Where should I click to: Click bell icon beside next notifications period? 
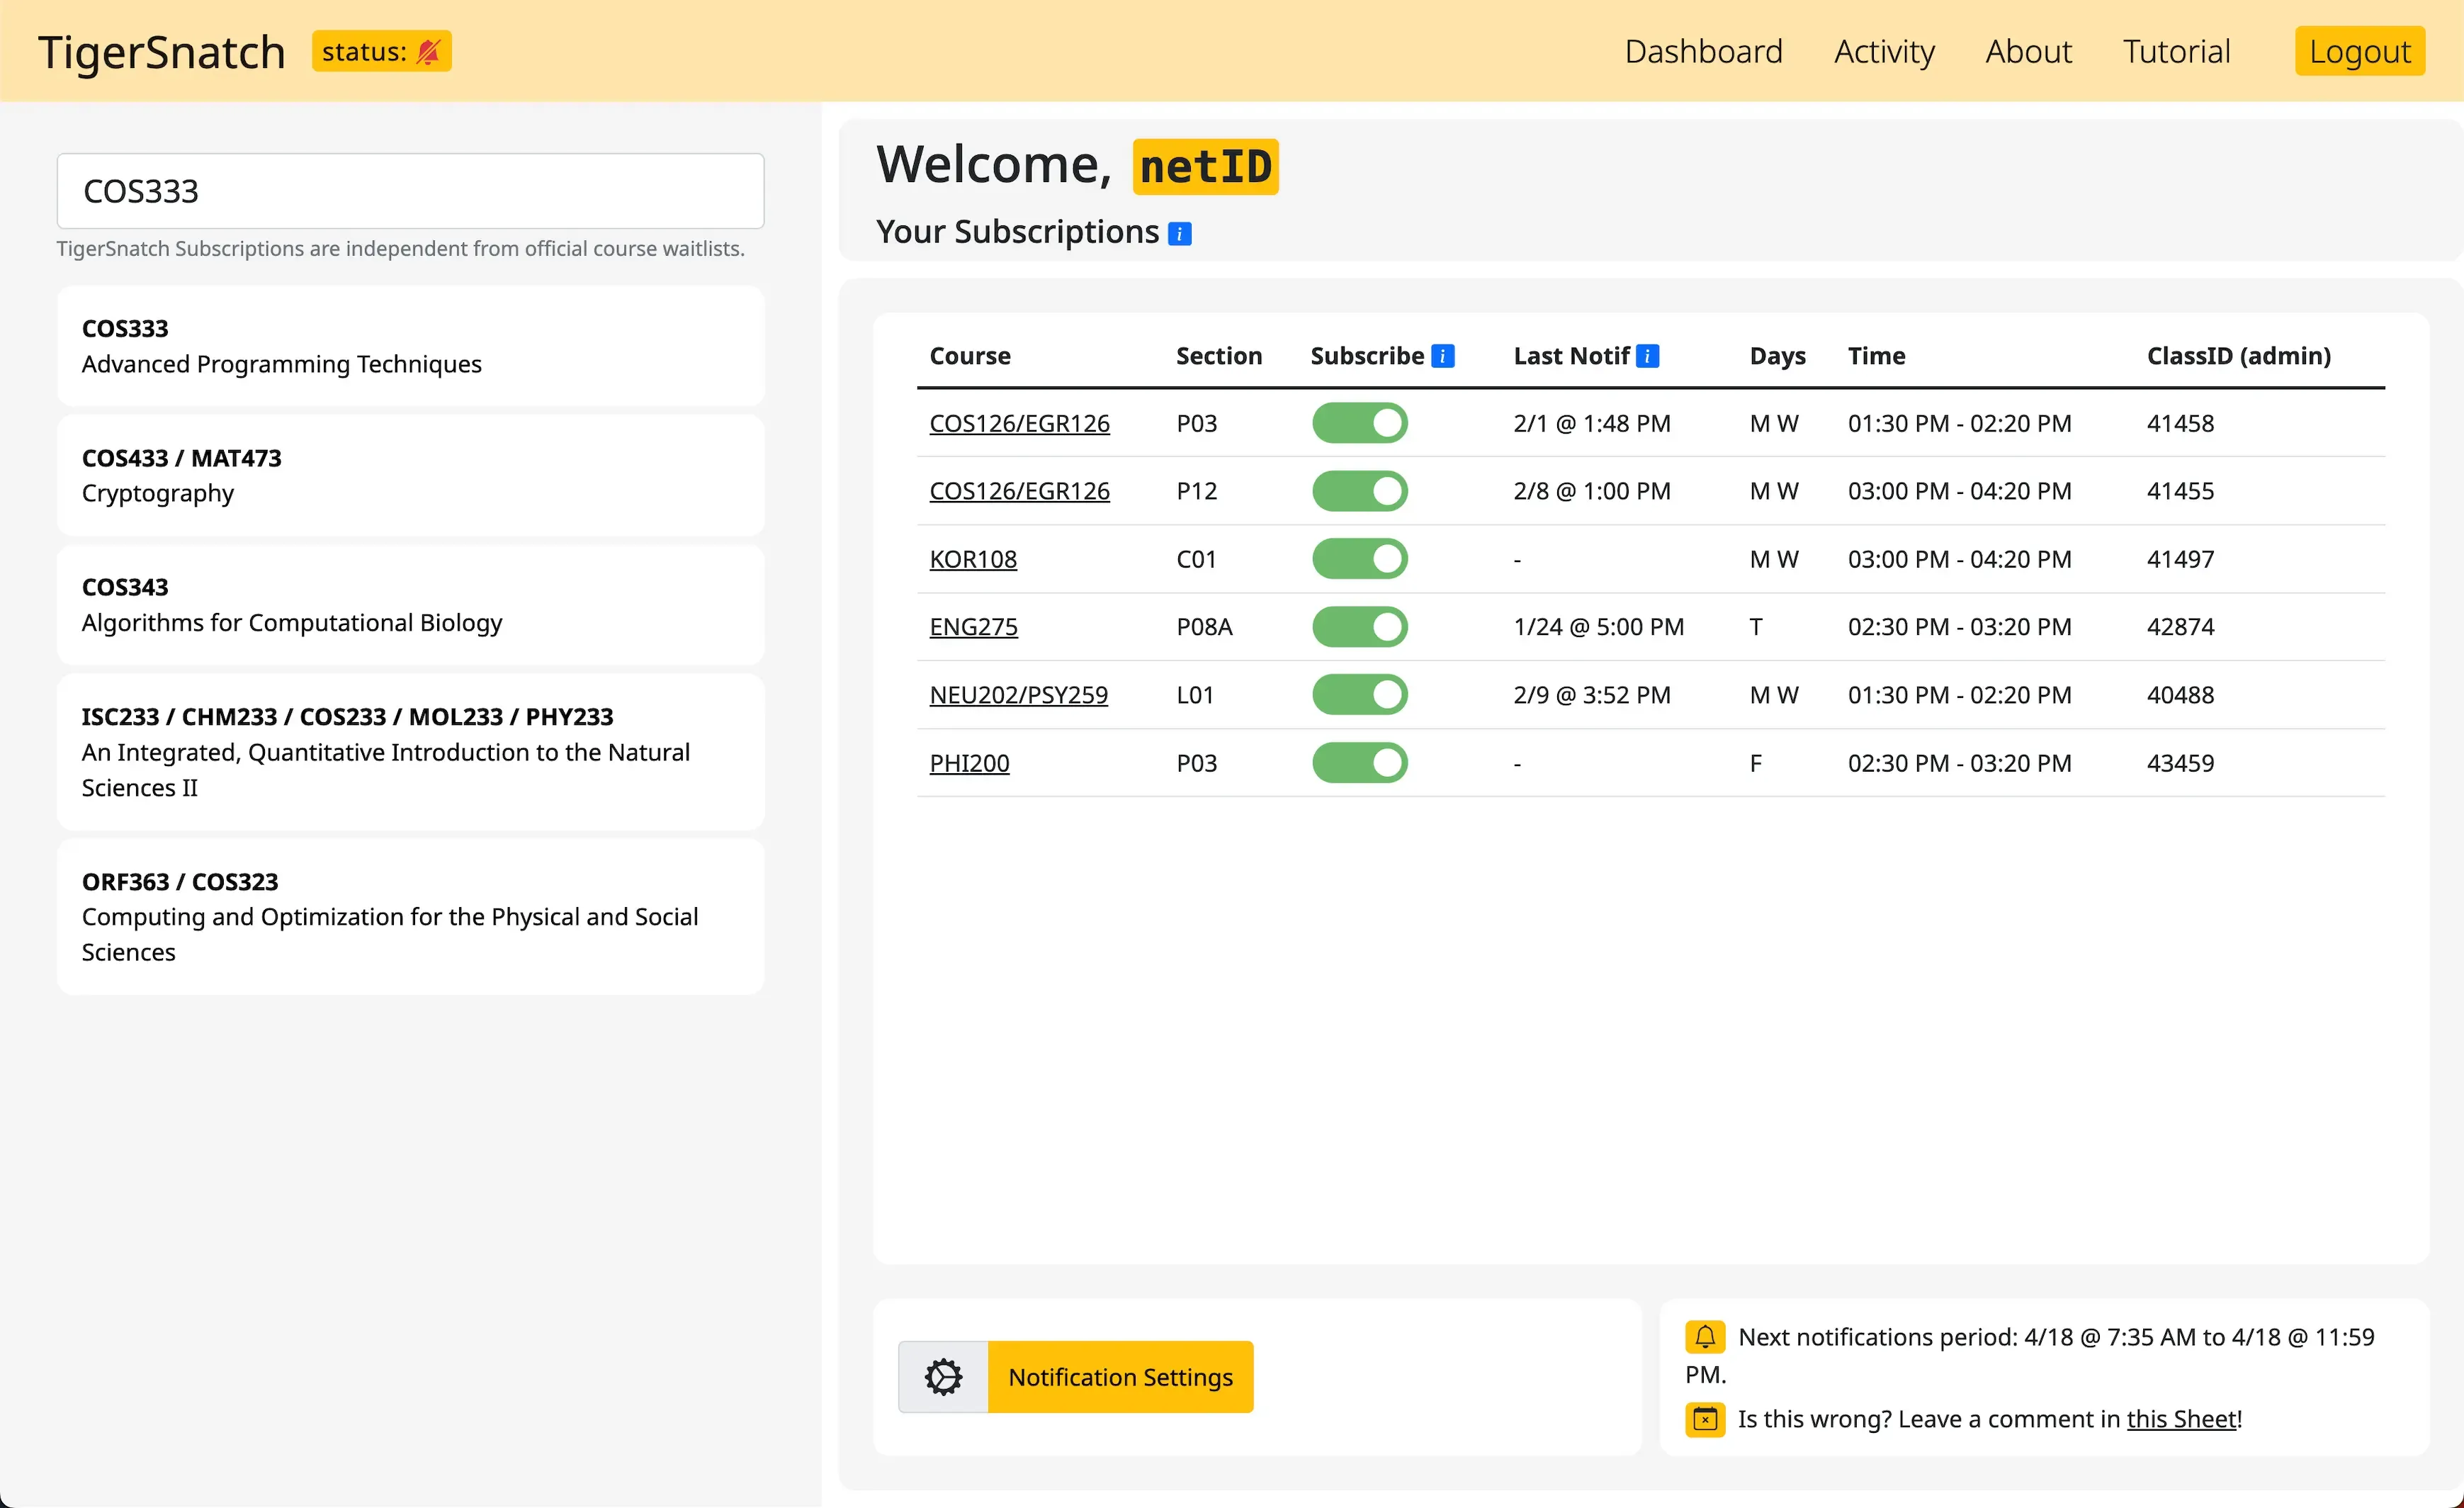(x=1705, y=1337)
